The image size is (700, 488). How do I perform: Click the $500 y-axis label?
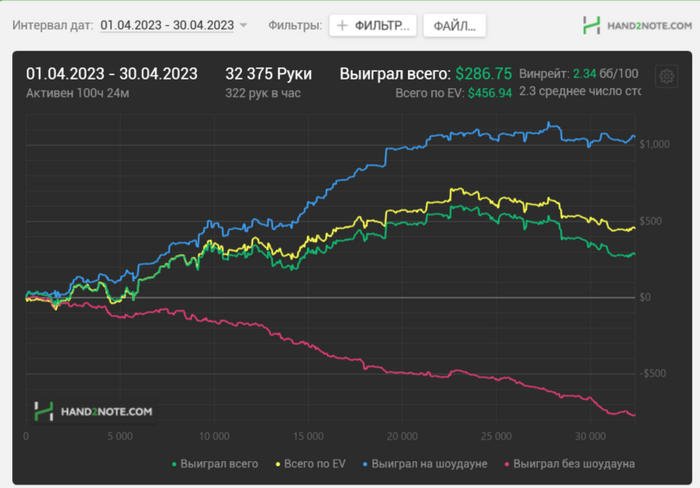(x=650, y=221)
